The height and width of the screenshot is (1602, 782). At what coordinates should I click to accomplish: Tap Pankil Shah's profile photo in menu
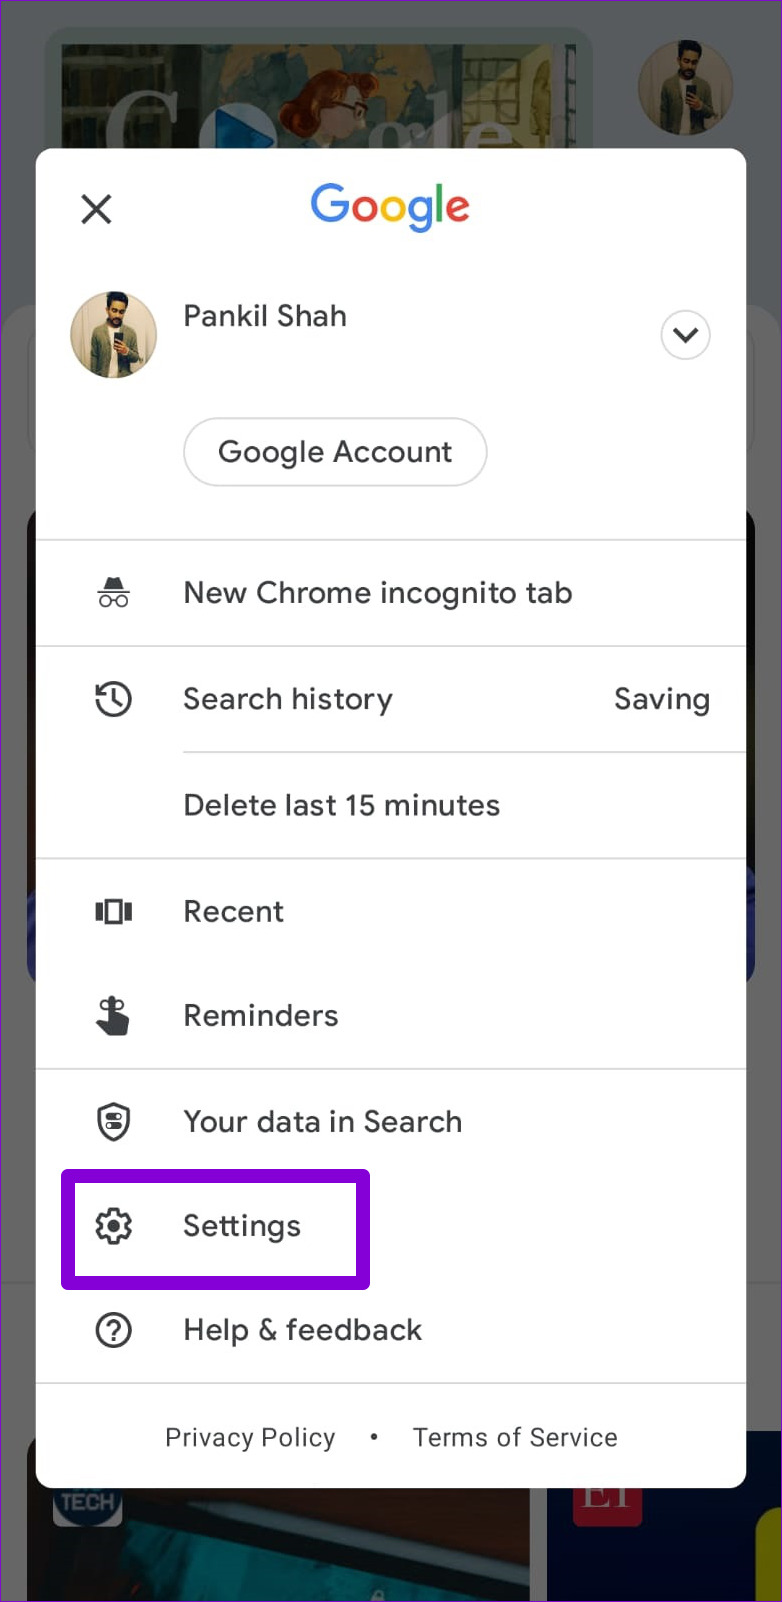[x=113, y=335]
